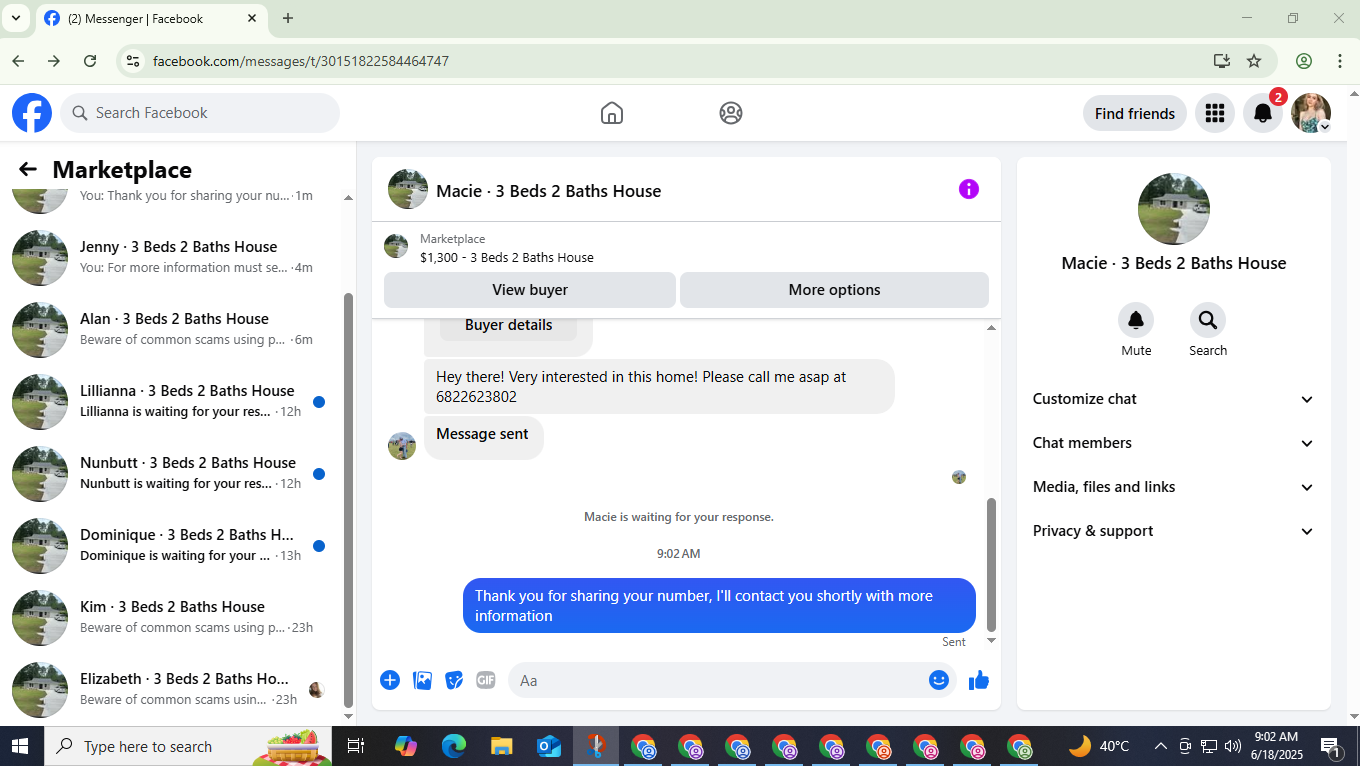The image size is (1360, 766).
Task: Send a thumbs-up like
Action: pos(979,680)
